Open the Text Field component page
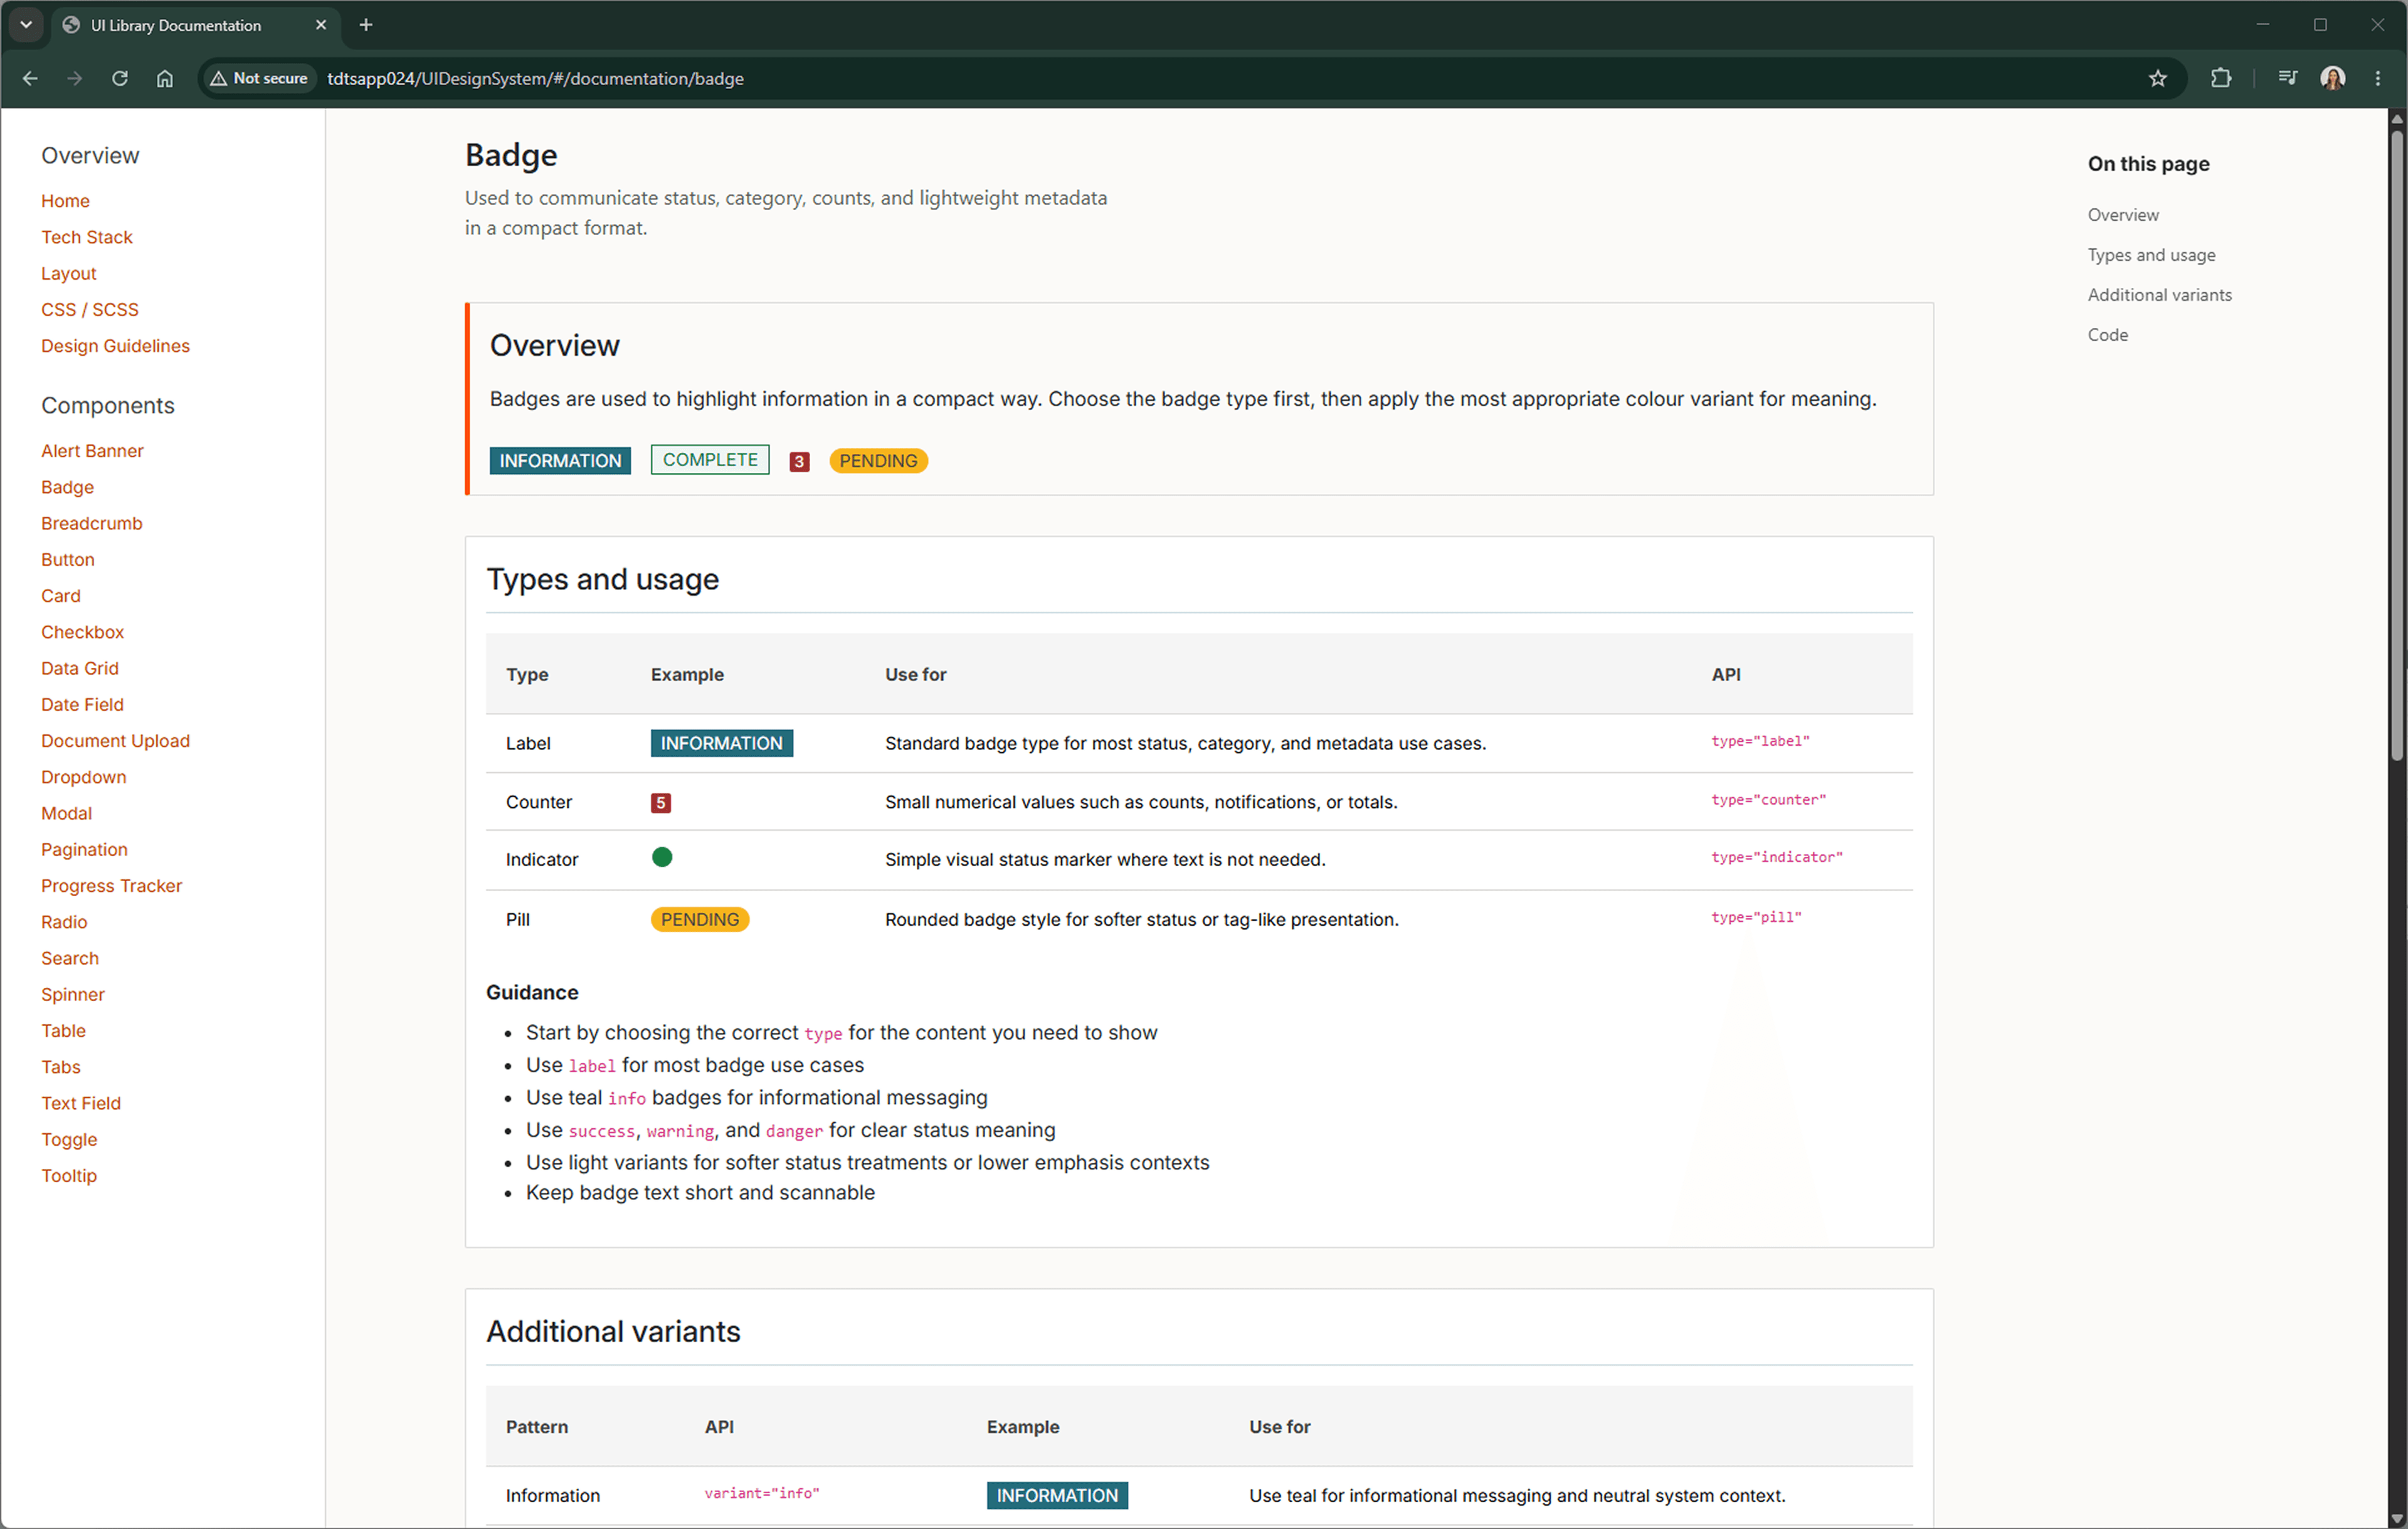The image size is (2408, 1529). 81,1103
